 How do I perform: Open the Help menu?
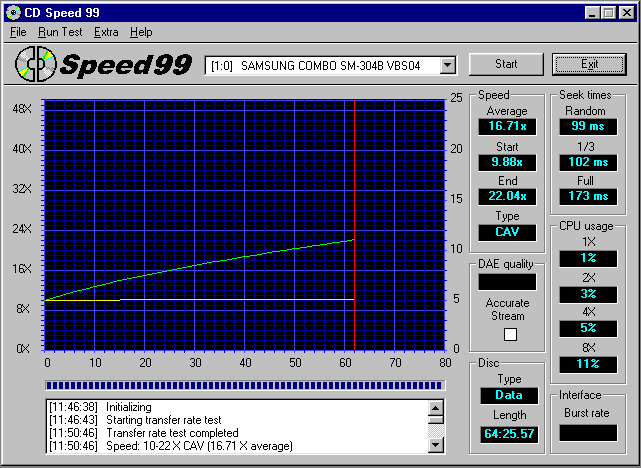pos(141,32)
